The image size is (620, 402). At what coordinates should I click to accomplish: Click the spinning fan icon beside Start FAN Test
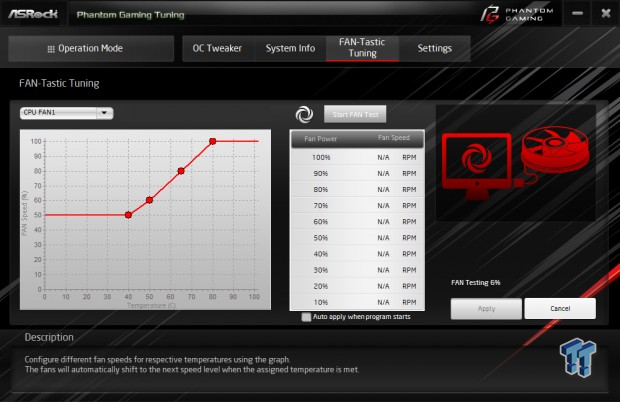point(304,114)
